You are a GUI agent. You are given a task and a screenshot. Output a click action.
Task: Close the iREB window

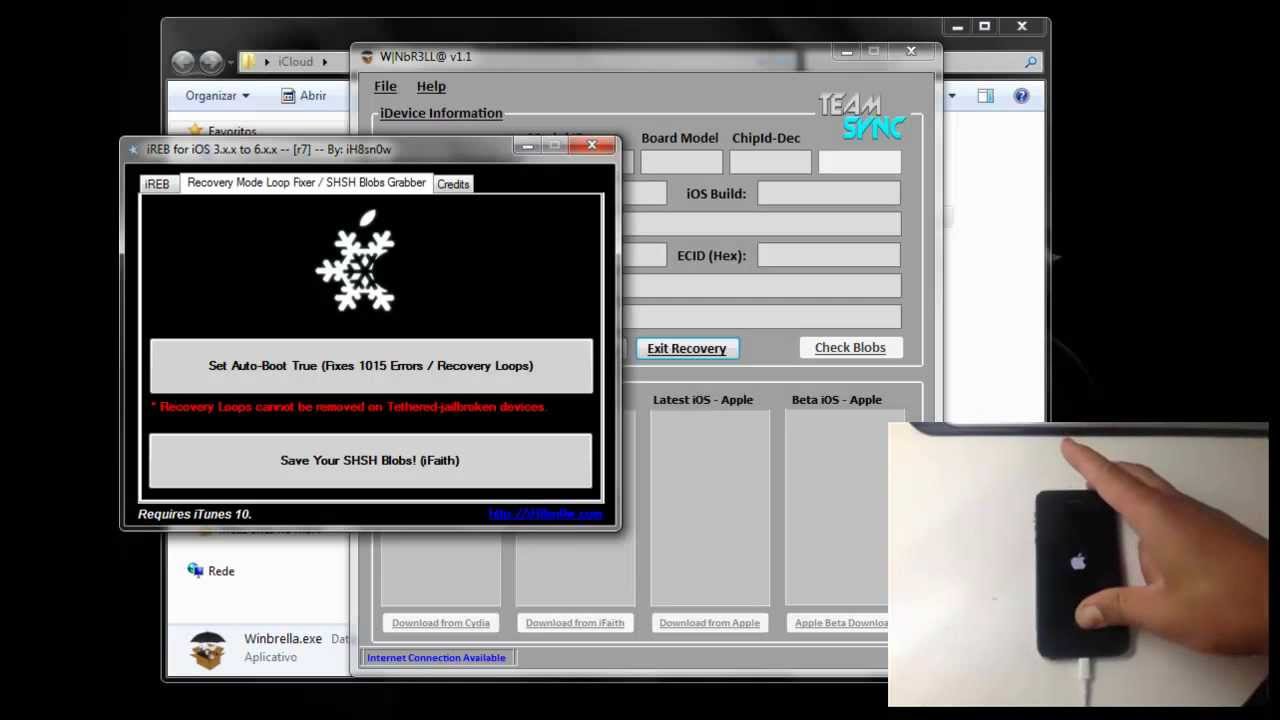[592, 146]
